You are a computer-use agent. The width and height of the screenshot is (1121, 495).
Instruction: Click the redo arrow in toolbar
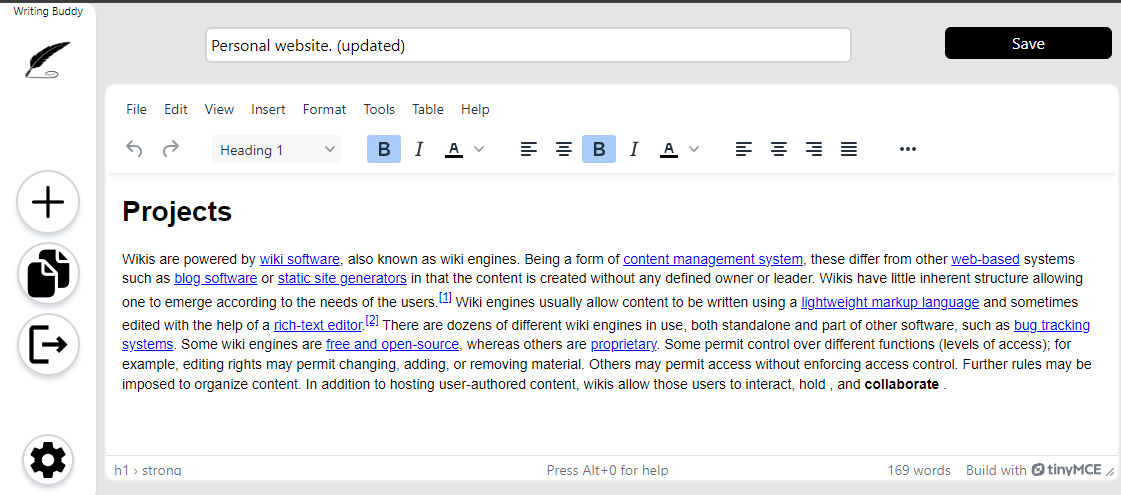coord(171,149)
